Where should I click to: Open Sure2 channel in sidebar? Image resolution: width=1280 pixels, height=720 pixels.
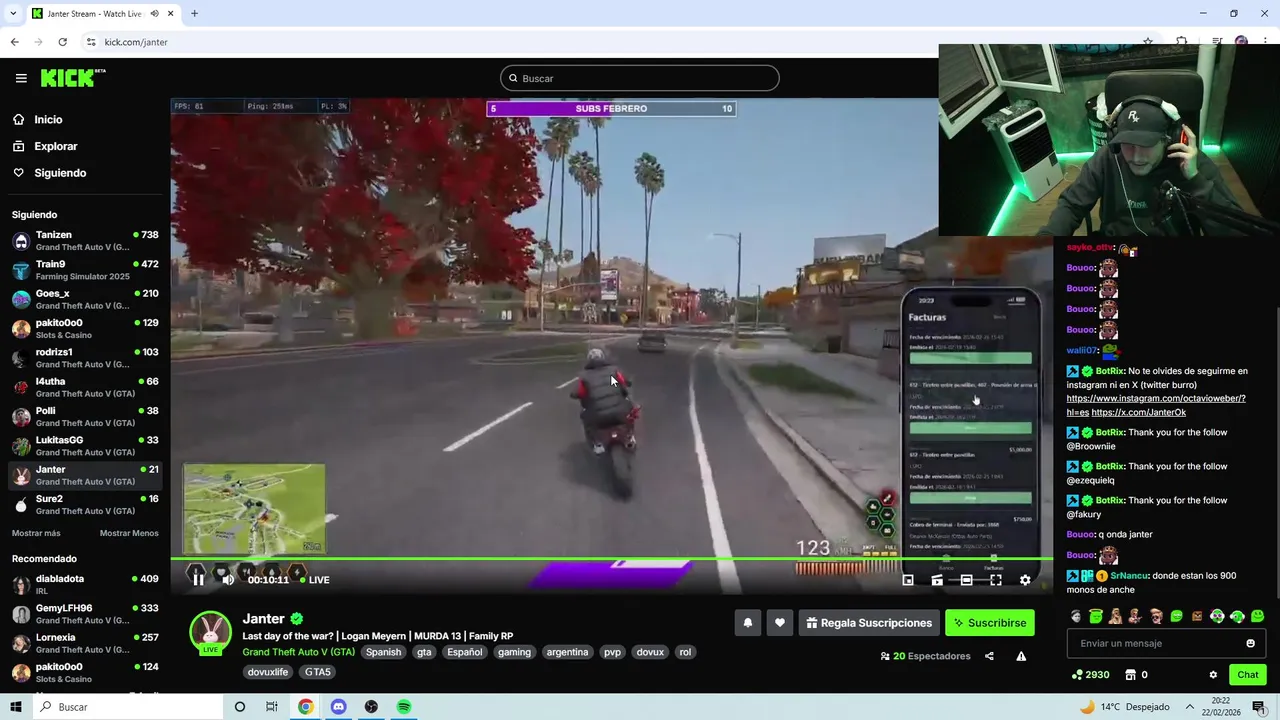pyautogui.click(x=85, y=504)
